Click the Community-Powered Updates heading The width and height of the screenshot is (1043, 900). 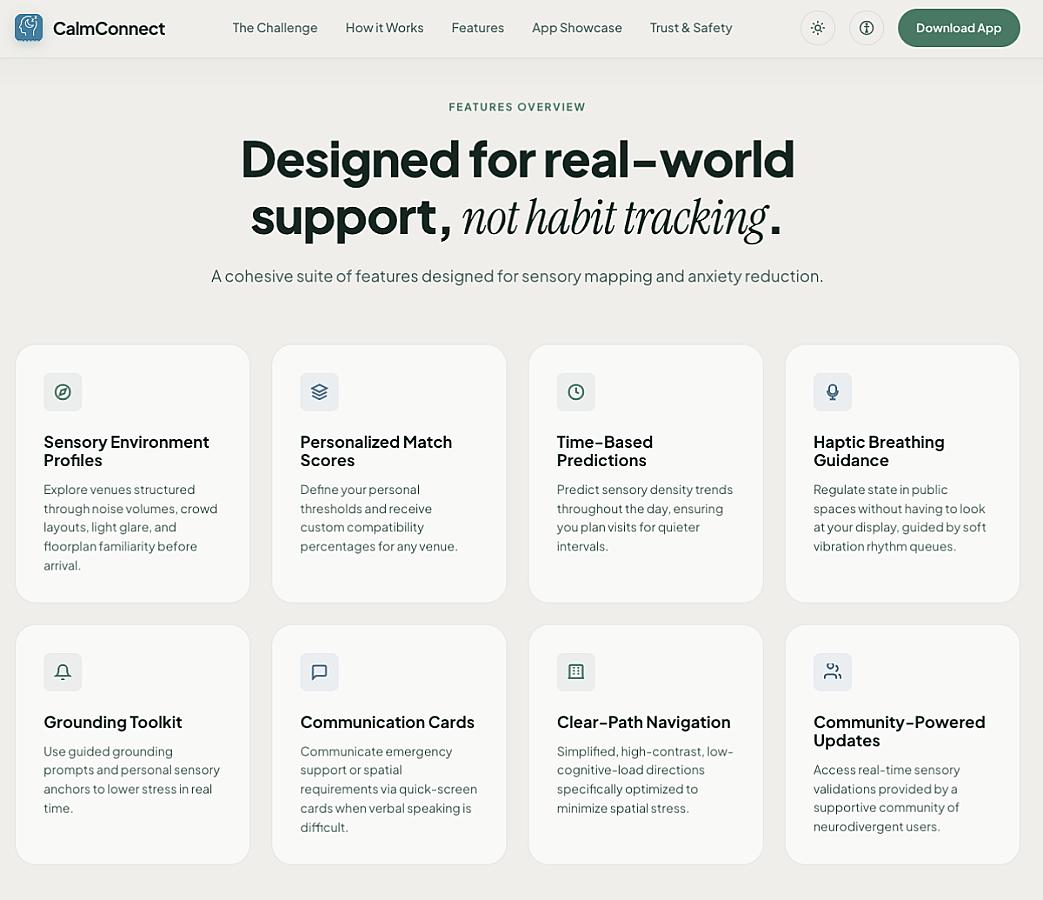pyautogui.click(x=899, y=731)
